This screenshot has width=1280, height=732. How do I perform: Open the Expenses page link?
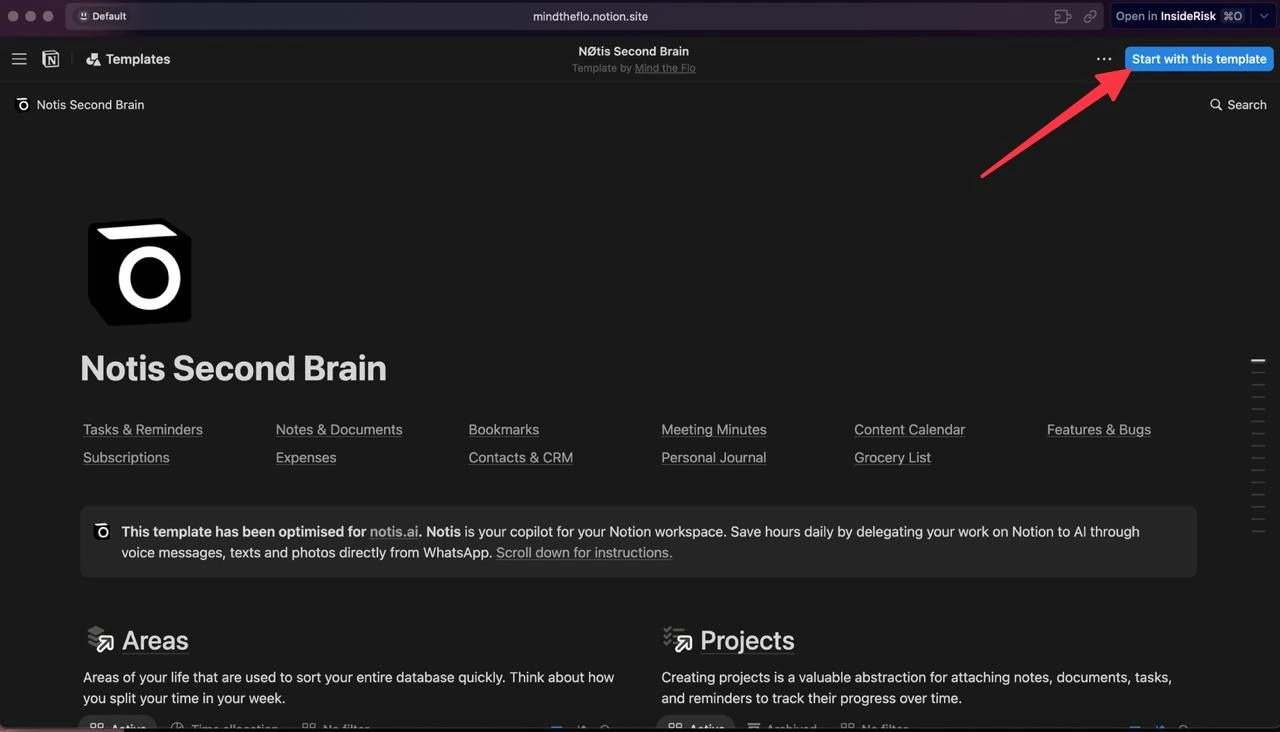coord(306,457)
